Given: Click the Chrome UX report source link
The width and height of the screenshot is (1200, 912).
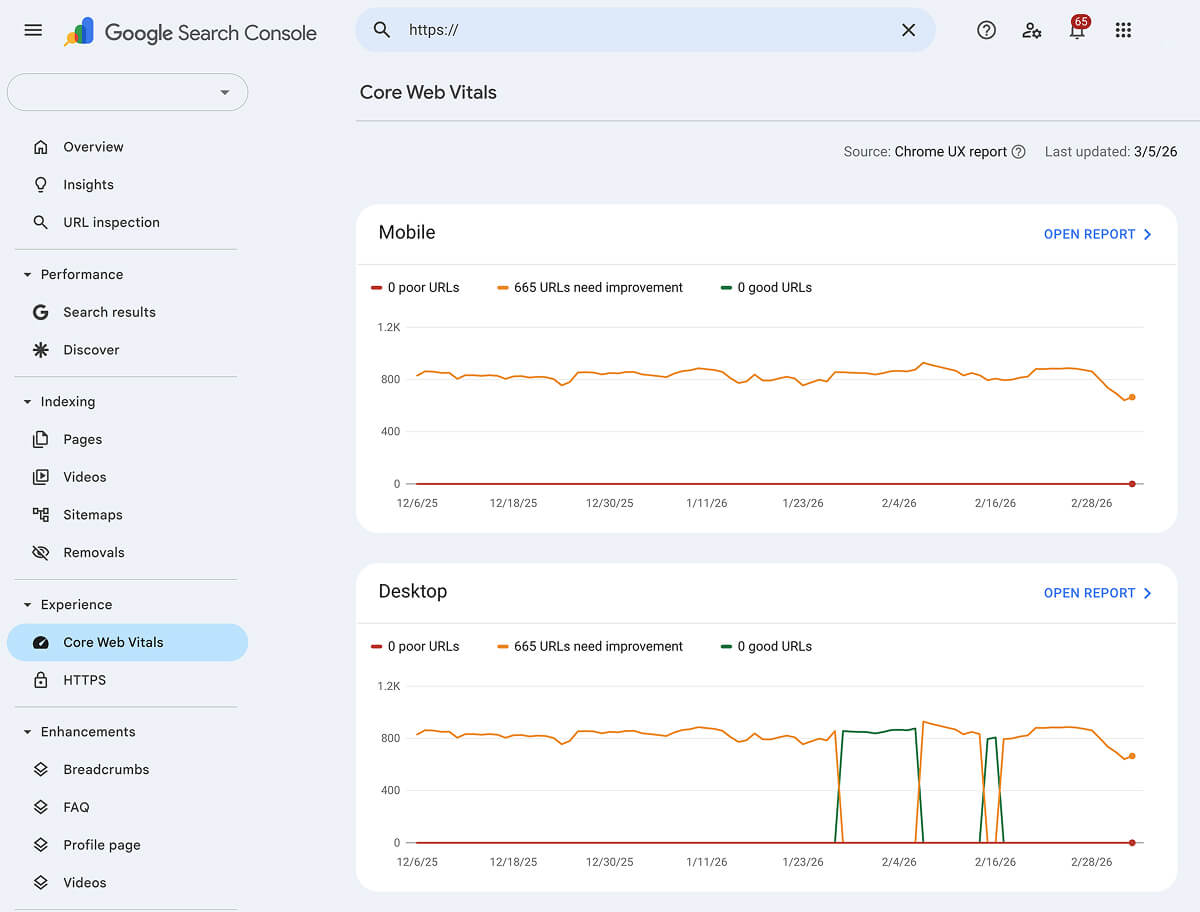Looking at the screenshot, I should (x=951, y=152).
